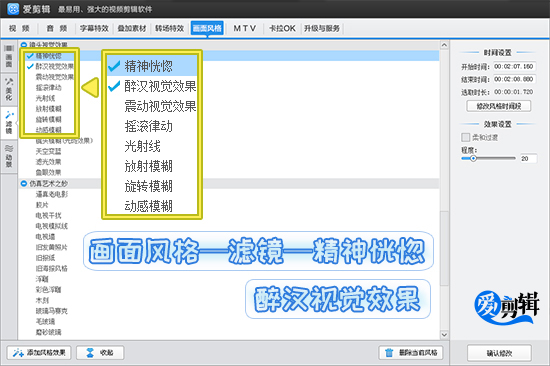Uncheck the 精神恍惚 effect in list
The width and height of the screenshot is (550, 366).
[30, 55]
